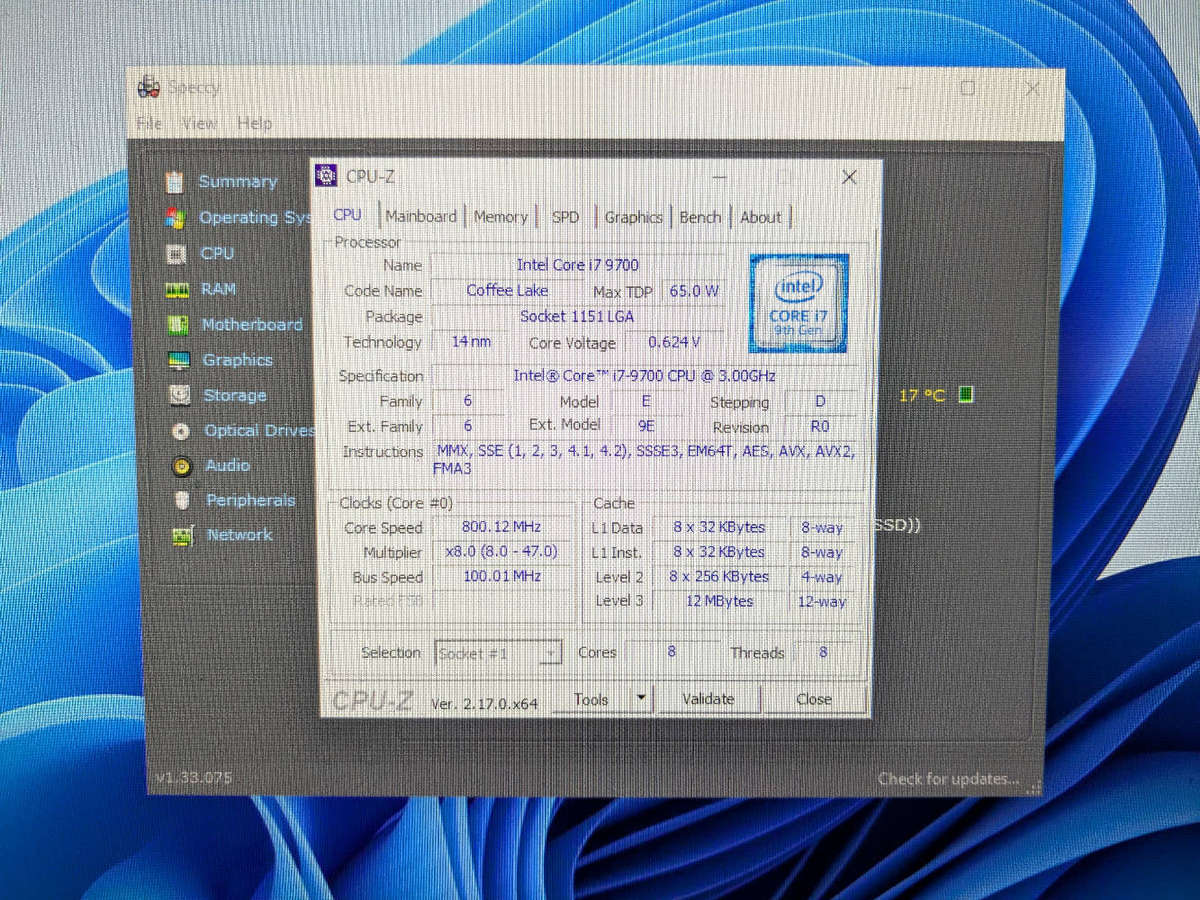
Task: Select the Network section in Speccy
Action: tap(239, 535)
